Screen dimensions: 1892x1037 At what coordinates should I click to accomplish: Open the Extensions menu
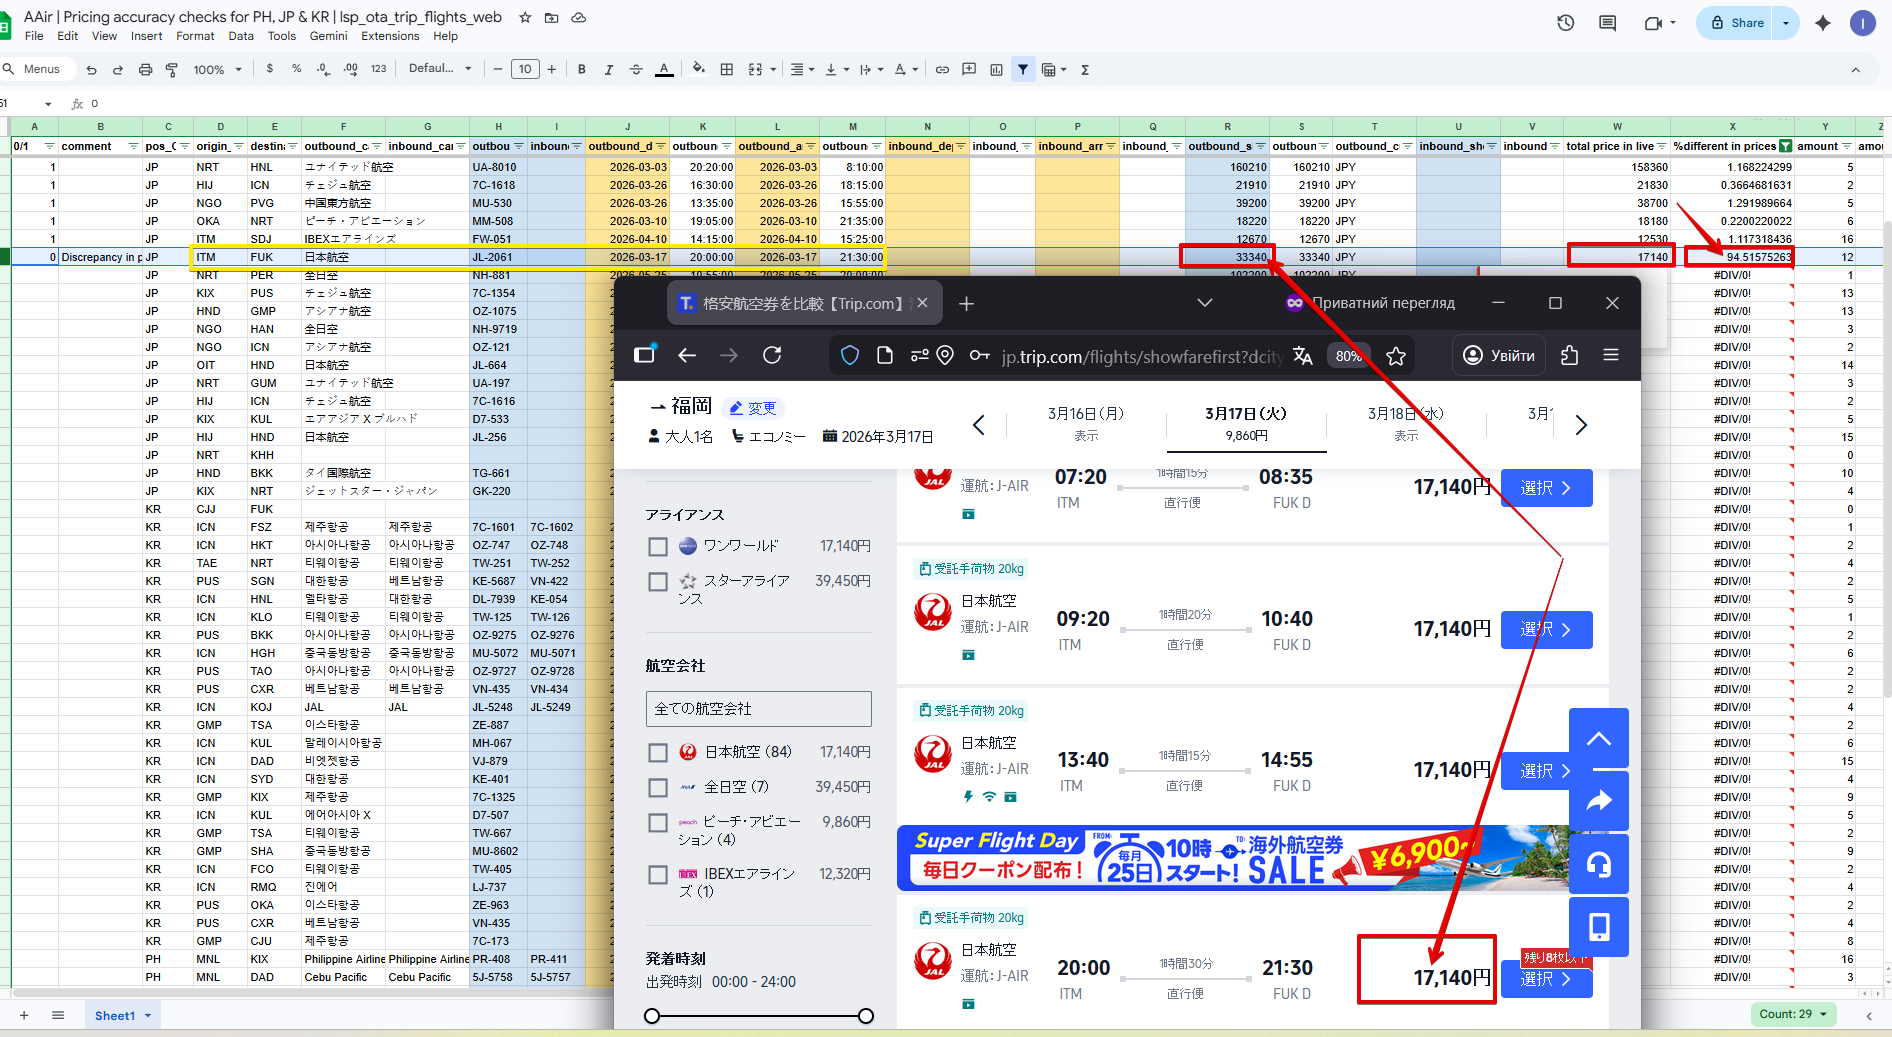pos(390,36)
